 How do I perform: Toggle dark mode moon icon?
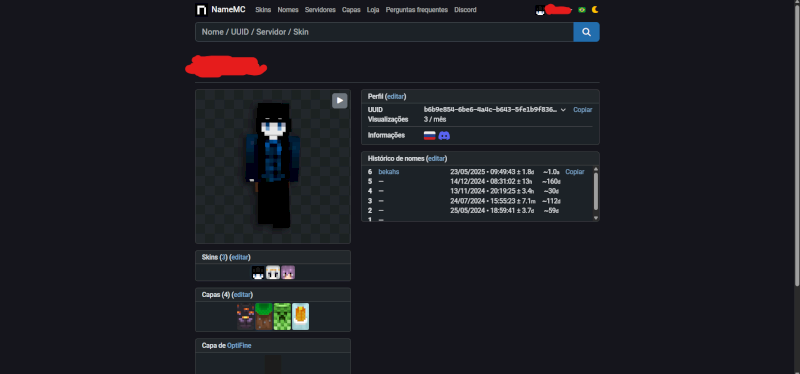pos(595,10)
